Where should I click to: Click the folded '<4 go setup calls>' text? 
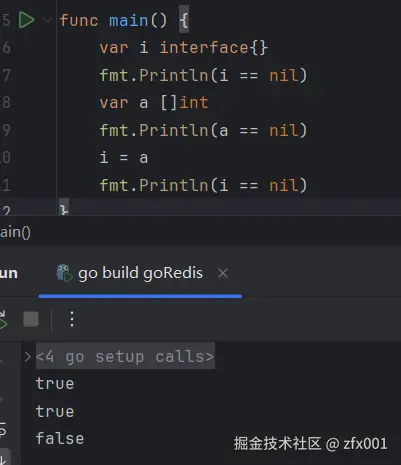pos(125,356)
